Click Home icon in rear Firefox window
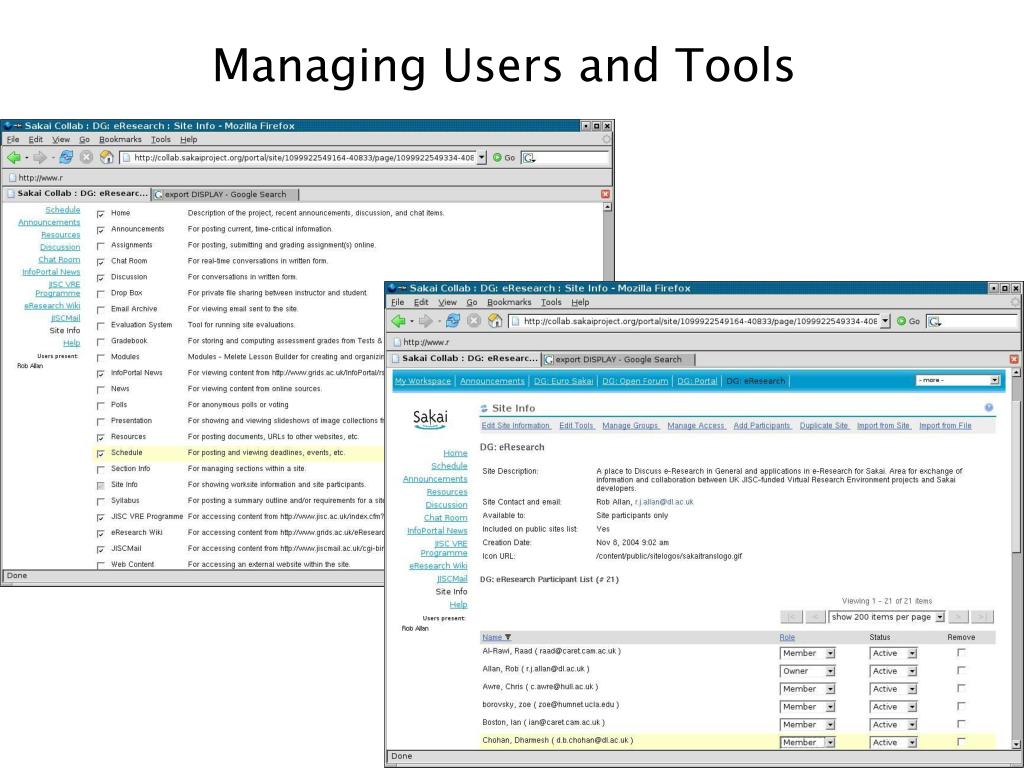This screenshot has width=1024, height=768. [106, 157]
